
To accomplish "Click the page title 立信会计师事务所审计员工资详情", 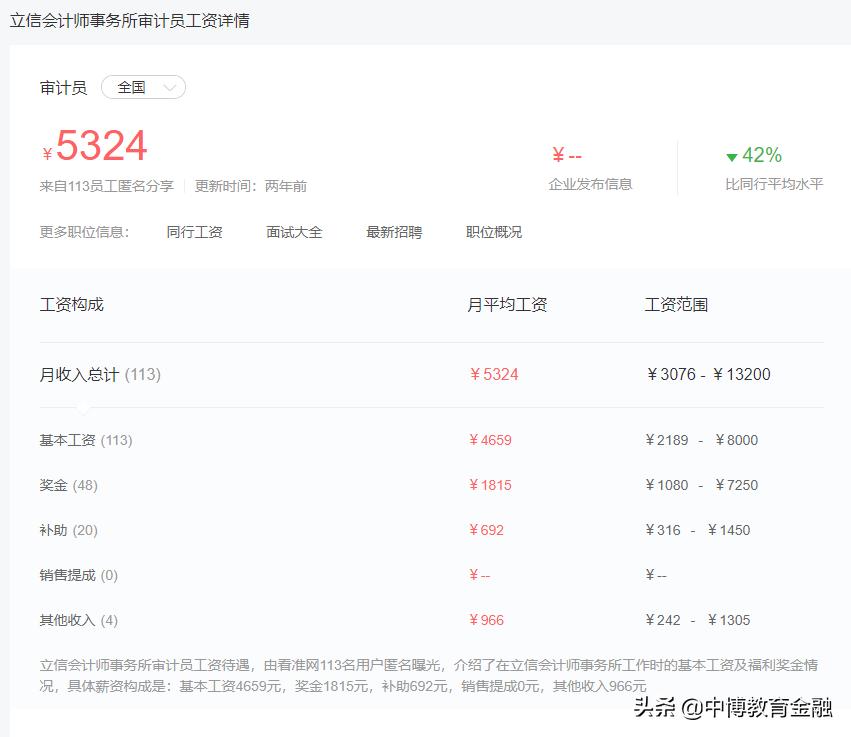I will [130, 19].
